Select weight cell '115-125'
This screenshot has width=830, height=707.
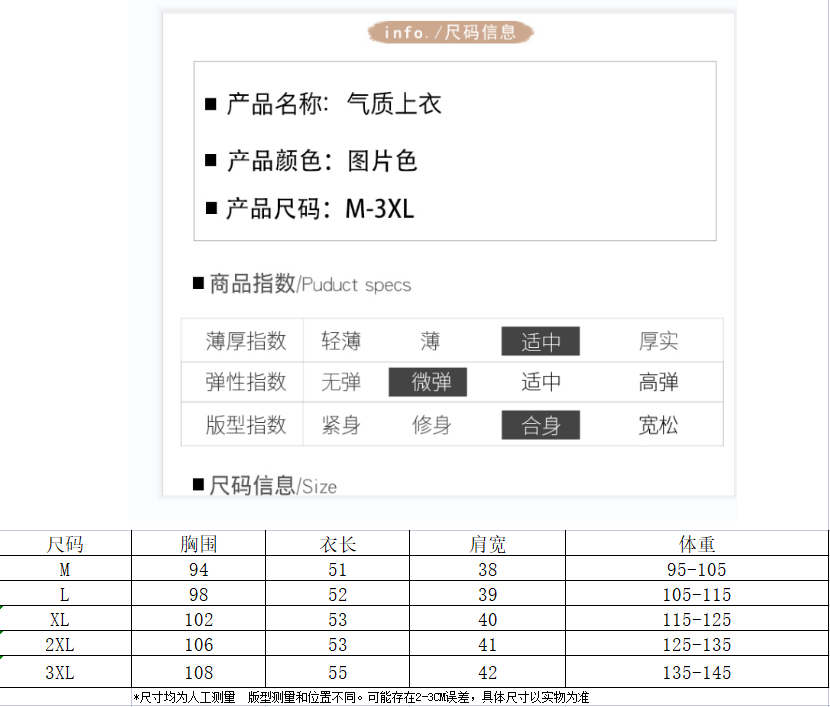click(697, 619)
